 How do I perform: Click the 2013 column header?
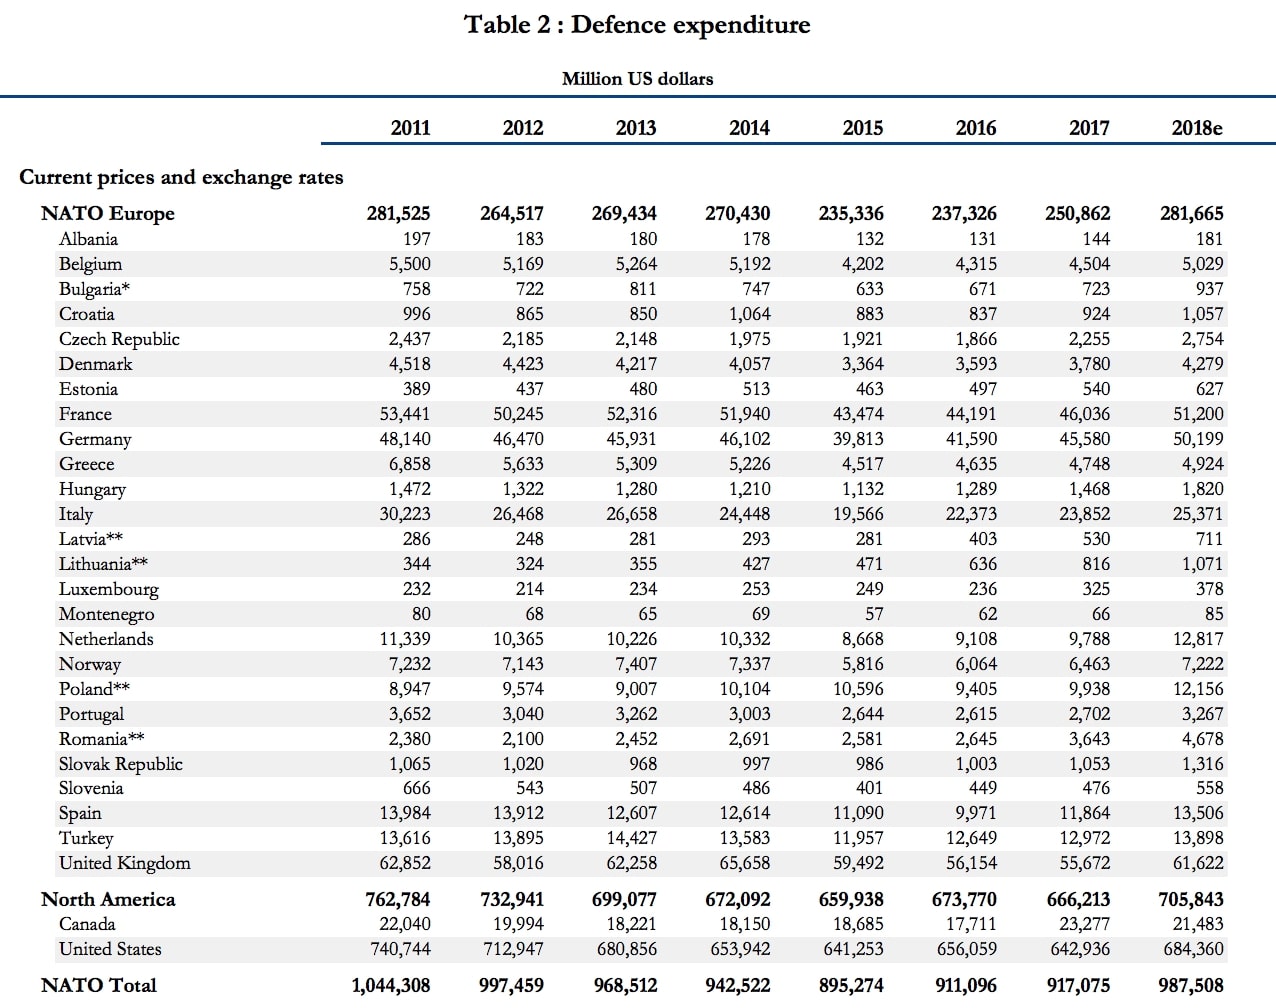pos(636,128)
